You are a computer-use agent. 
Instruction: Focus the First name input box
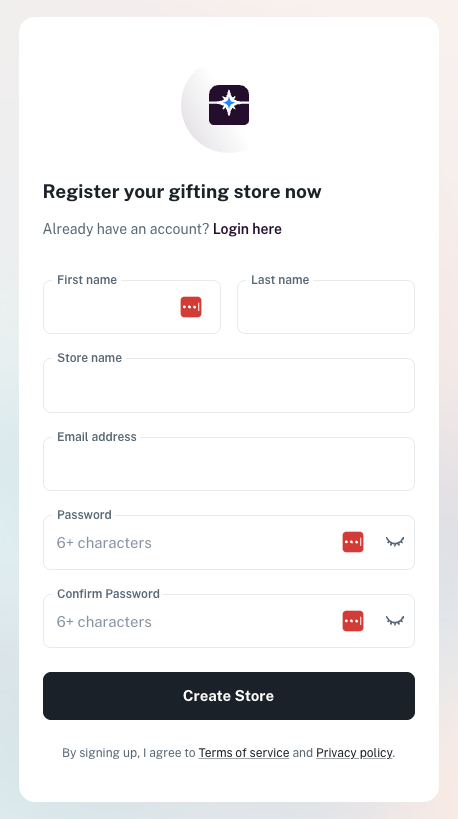[132, 307]
